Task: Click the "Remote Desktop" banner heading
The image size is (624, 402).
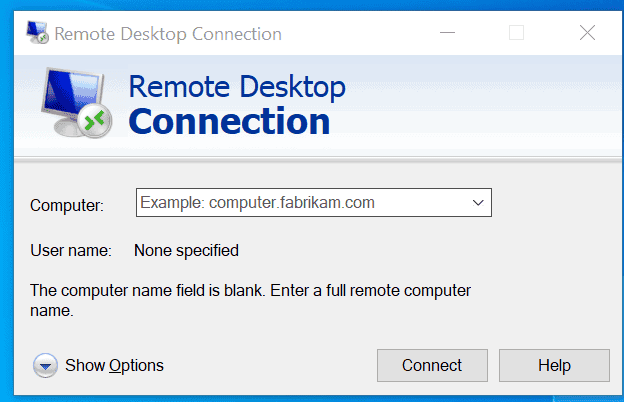Action: coord(237,86)
